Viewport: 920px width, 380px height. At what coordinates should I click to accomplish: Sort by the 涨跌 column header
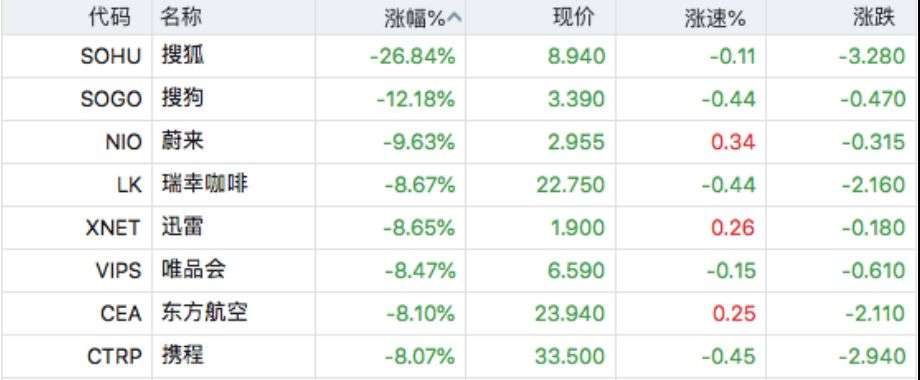point(874,17)
